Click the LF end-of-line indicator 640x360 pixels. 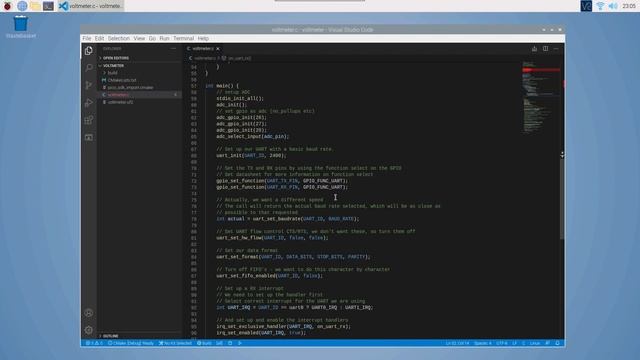pos(514,343)
